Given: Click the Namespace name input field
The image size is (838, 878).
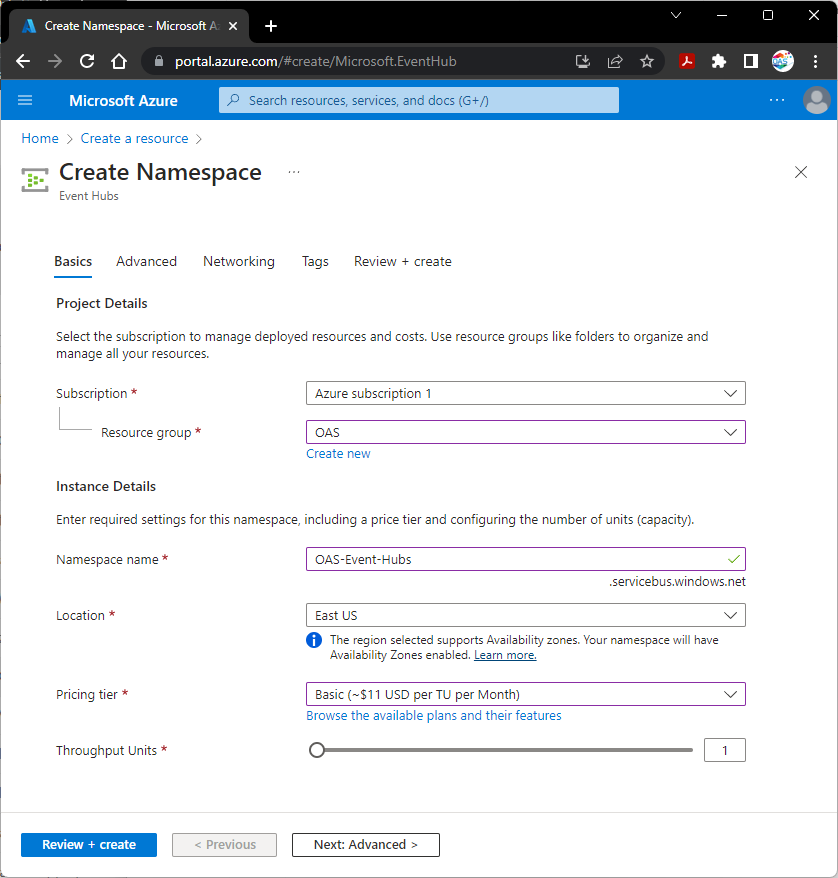Looking at the screenshot, I should click(515, 559).
